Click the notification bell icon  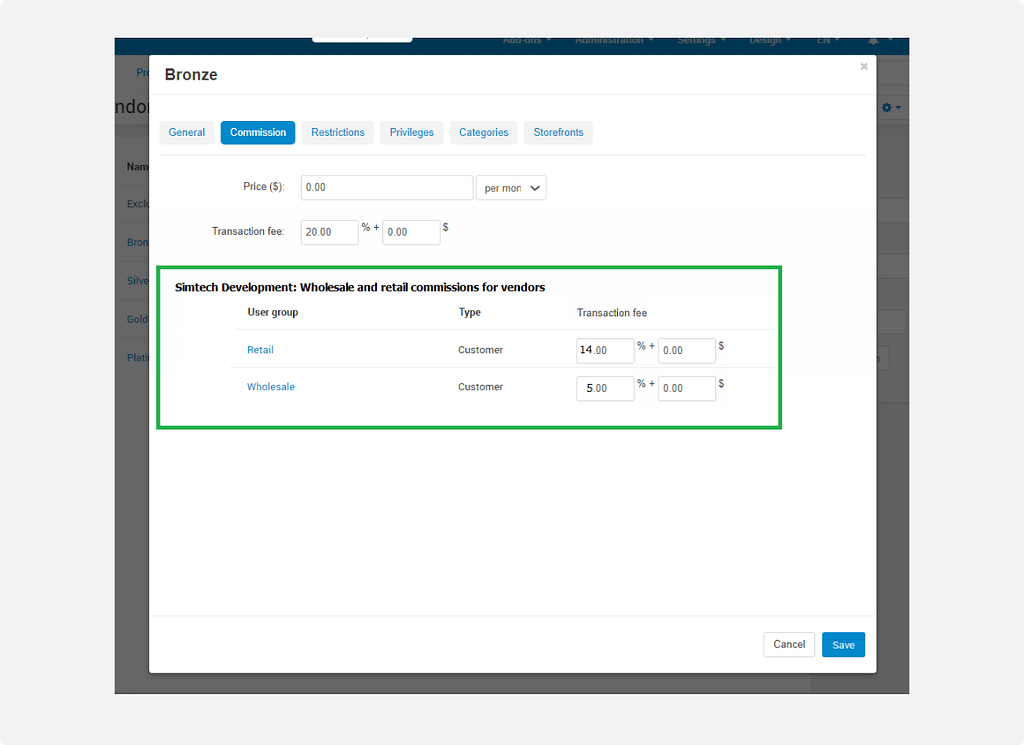pyautogui.click(x=873, y=40)
